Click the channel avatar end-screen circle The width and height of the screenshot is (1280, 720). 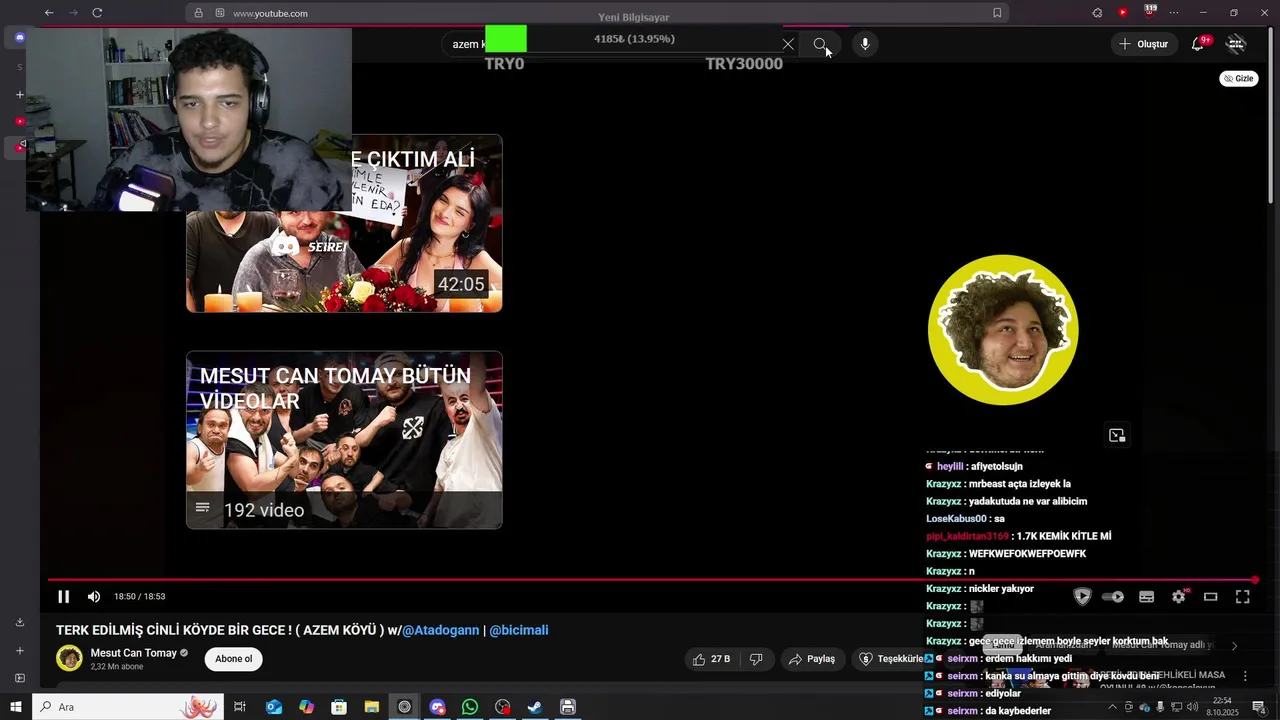[x=1003, y=330]
